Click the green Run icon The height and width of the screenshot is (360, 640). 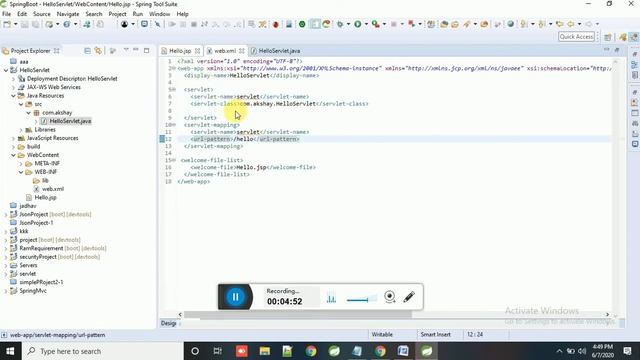coord(358,24)
